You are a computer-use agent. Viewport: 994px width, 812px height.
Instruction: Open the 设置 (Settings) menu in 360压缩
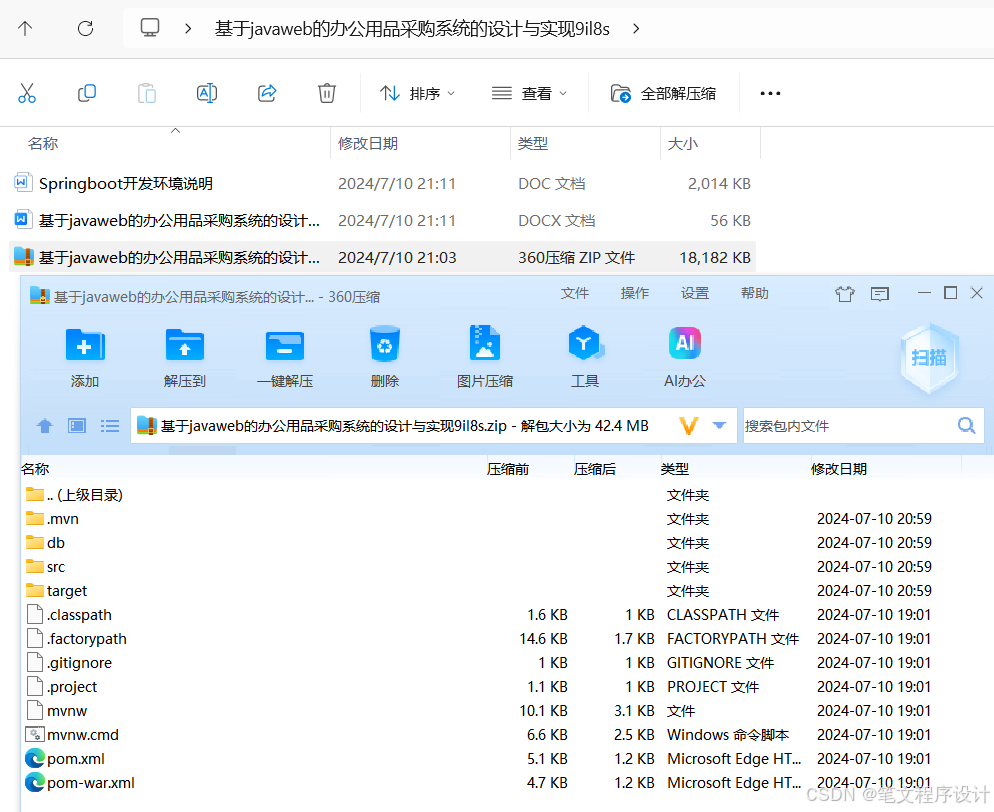coord(695,293)
